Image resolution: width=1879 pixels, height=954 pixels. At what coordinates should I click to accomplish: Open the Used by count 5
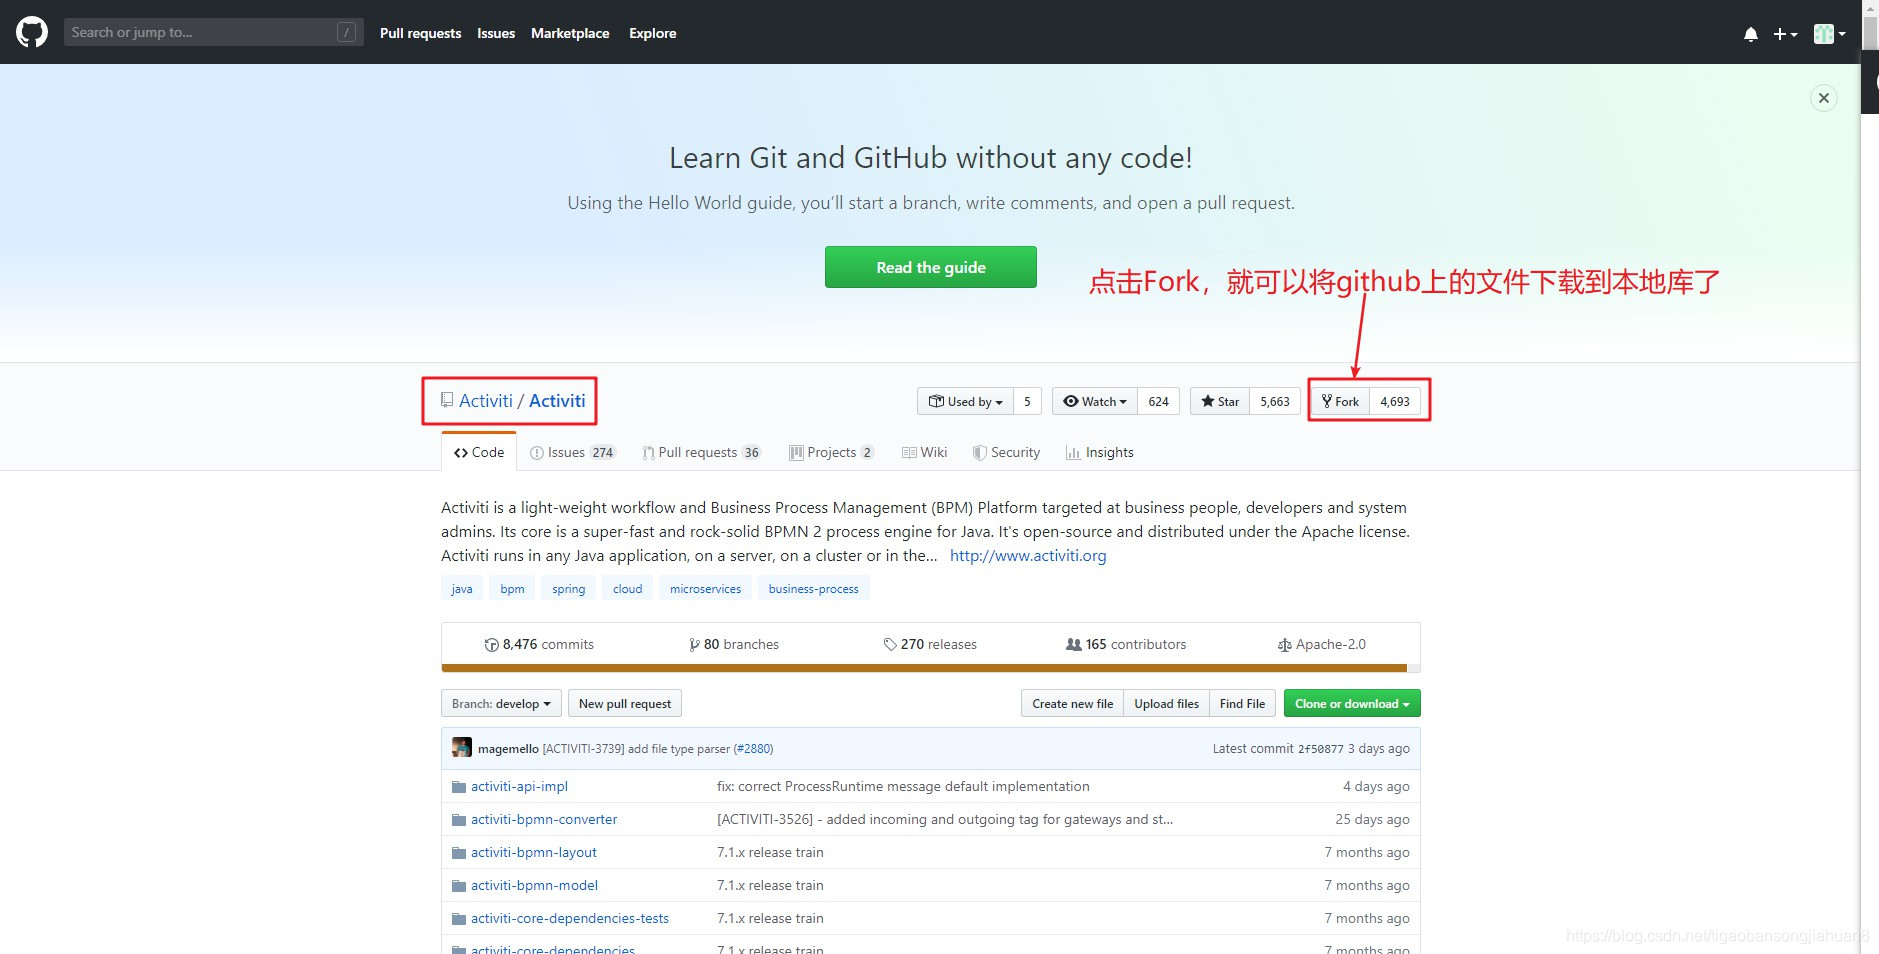(1027, 401)
